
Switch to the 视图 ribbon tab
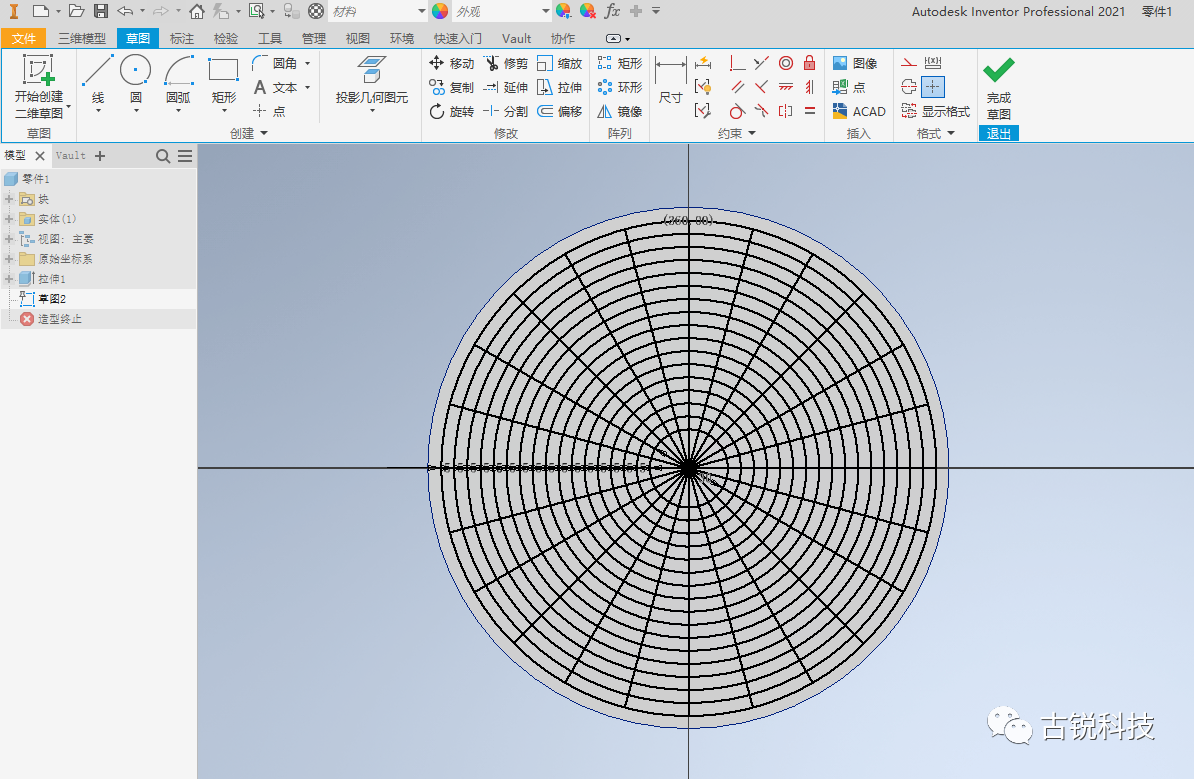coord(357,38)
